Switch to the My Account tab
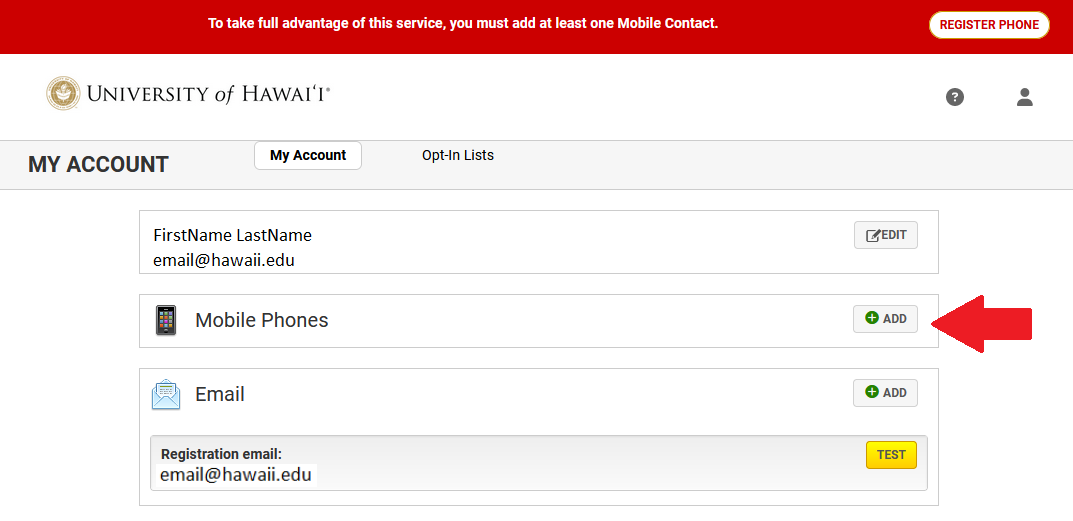 pos(308,155)
